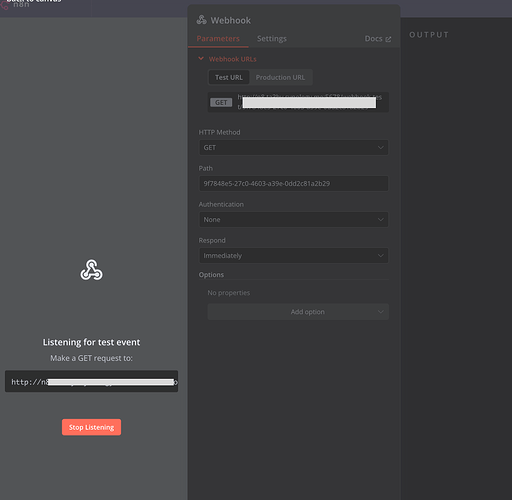Click the n8n logo at top left
This screenshot has width=512, height=500.
pyautogui.click(x=5, y=5)
